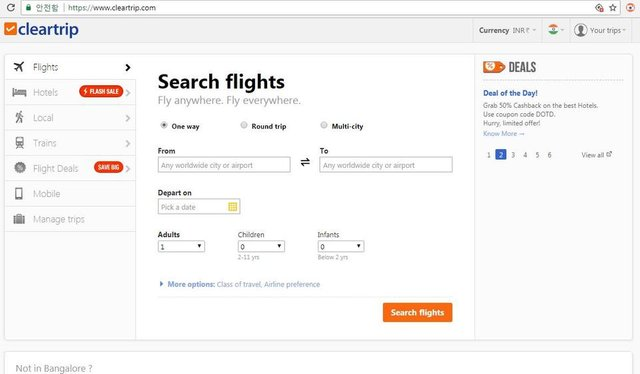
Task: Click the browser reload icon
Action: 11,7
